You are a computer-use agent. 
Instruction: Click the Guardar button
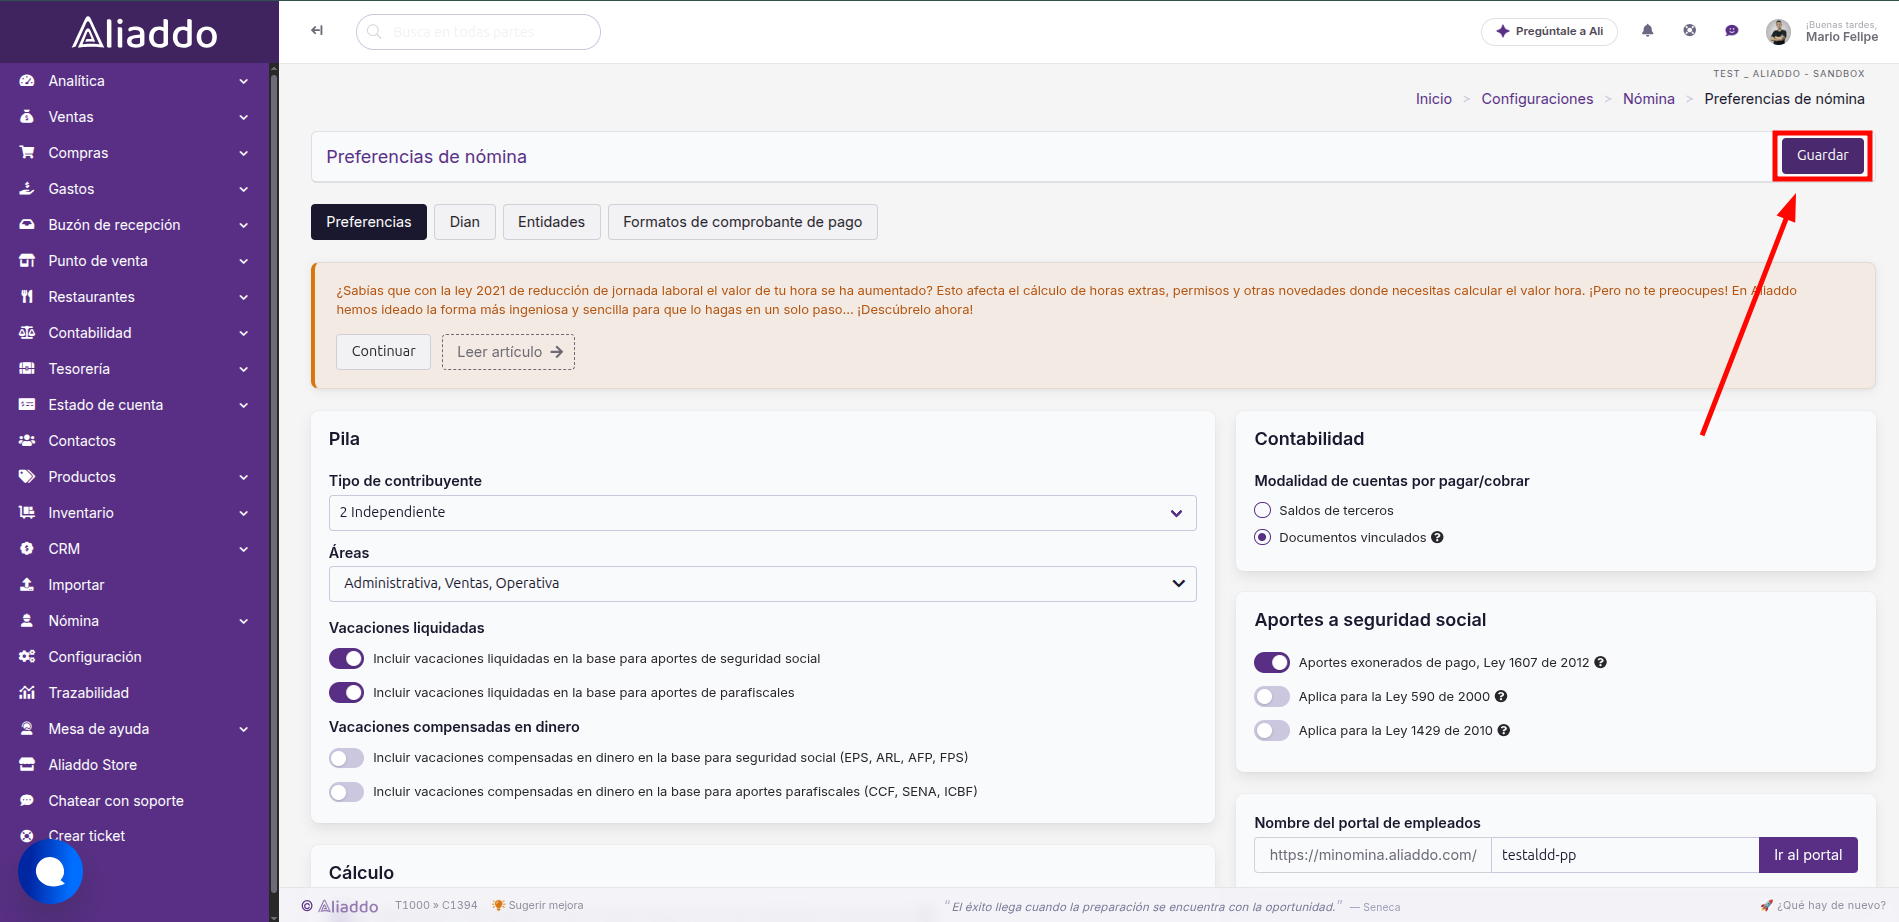[x=1822, y=155]
